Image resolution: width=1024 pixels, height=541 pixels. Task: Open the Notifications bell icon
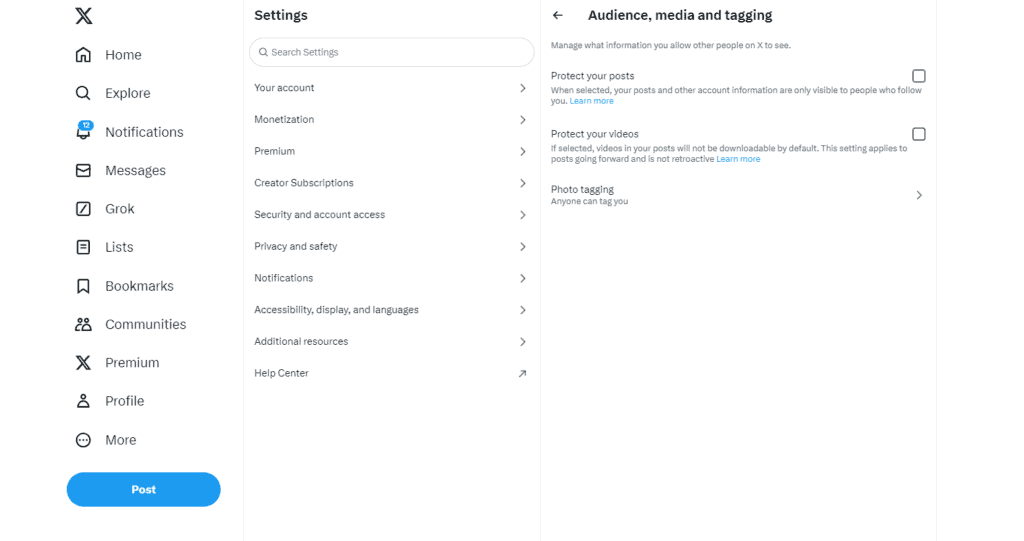click(84, 132)
